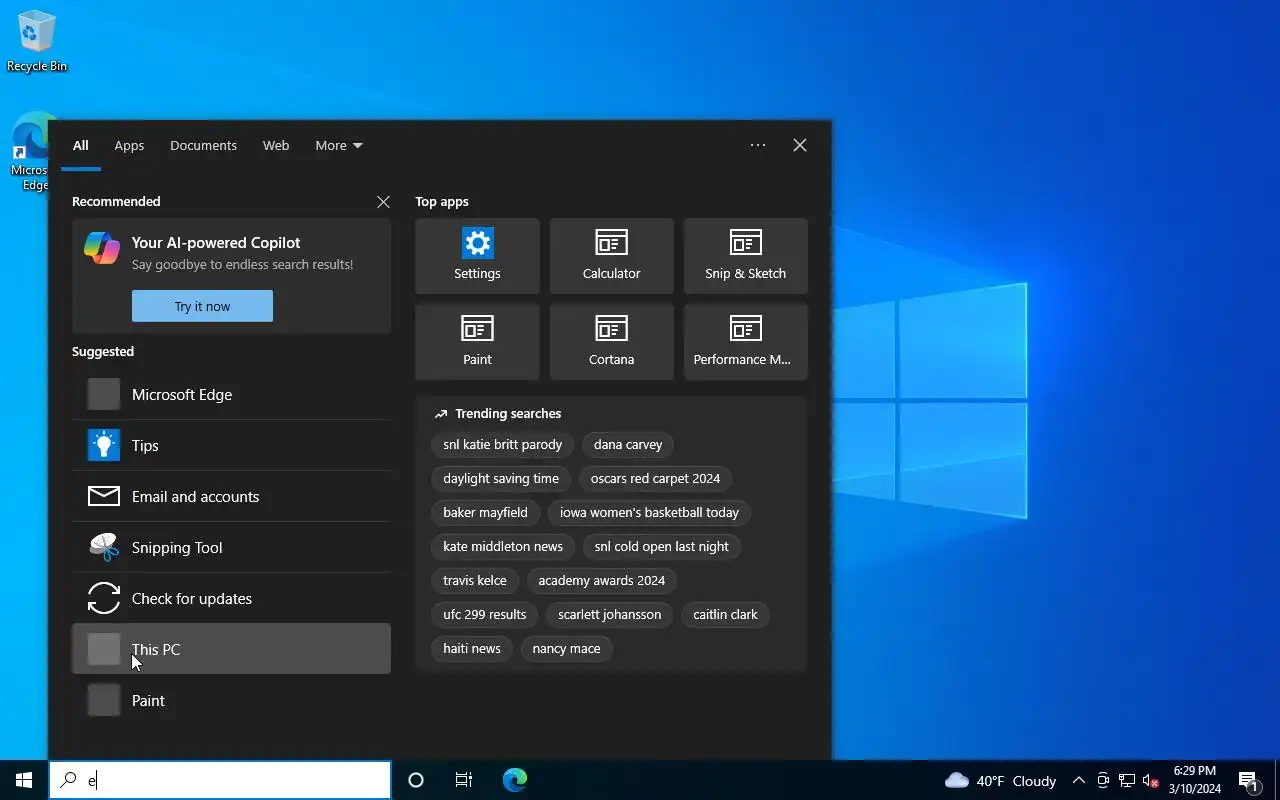Select Check for updates suggestion
The height and width of the screenshot is (800, 1280).
pyautogui.click(x=231, y=598)
